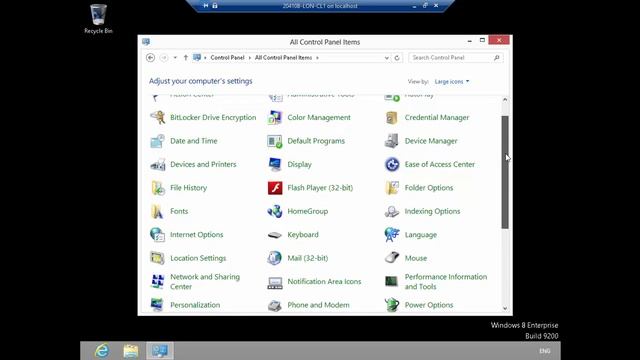
Task: Click the Fonts folder icon
Action: (x=158, y=211)
